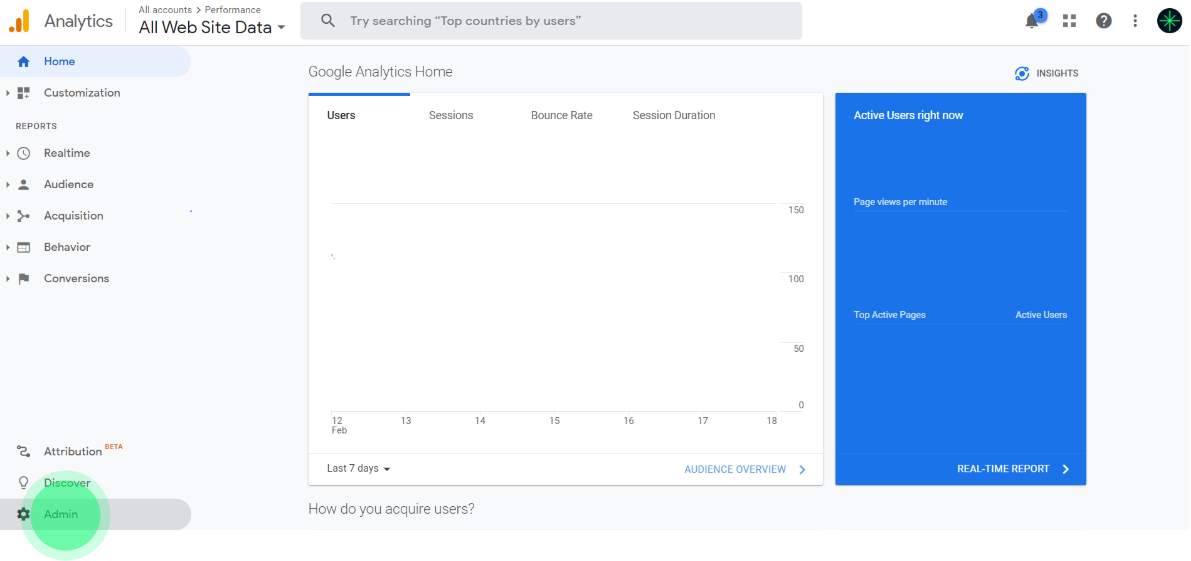
Task: Click the Google Analytics logo
Action: 20,21
